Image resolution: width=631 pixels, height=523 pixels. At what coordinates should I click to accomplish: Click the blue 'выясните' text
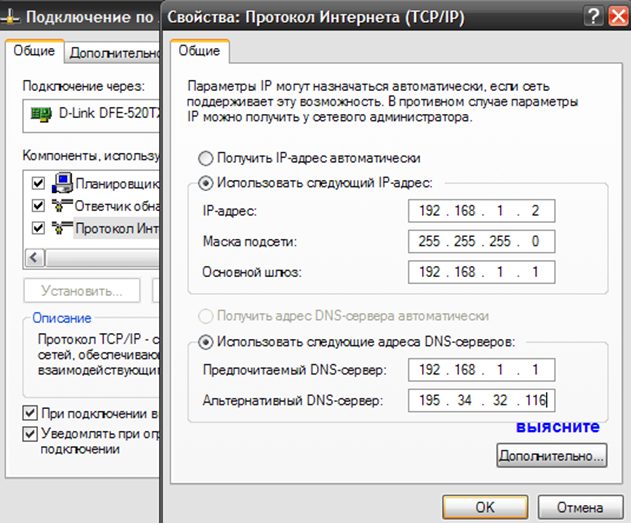(558, 426)
